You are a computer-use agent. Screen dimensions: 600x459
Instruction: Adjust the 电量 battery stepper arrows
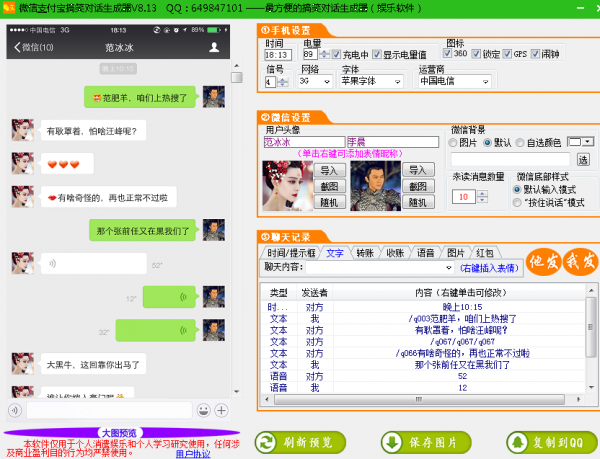pyautogui.click(x=324, y=54)
